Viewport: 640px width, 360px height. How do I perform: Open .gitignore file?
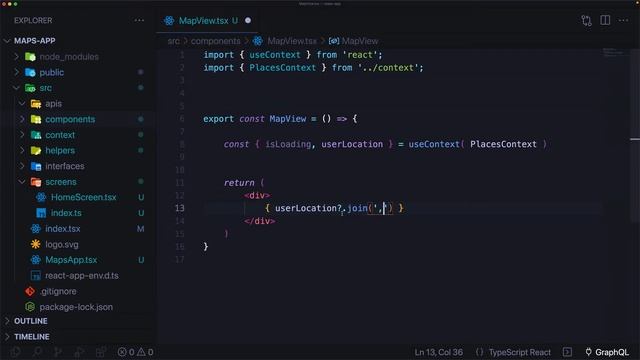(x=58, y=291)
